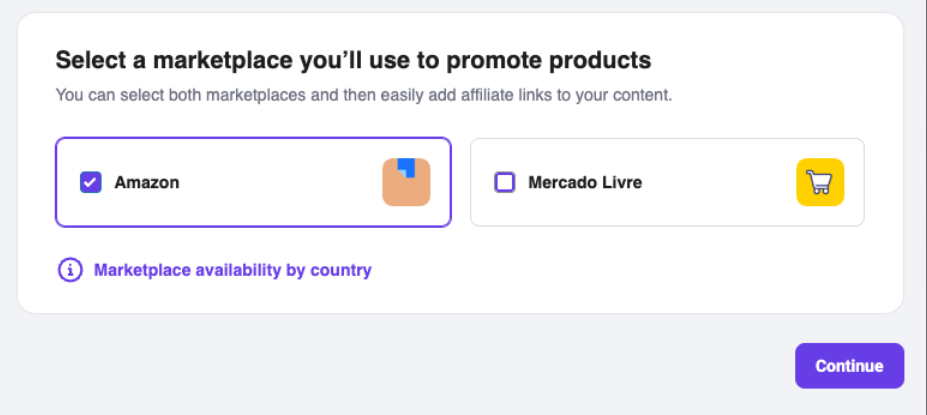Check the Mercado Livre checkbox
This screenshot has width=927, height=415.
point(504,182)
